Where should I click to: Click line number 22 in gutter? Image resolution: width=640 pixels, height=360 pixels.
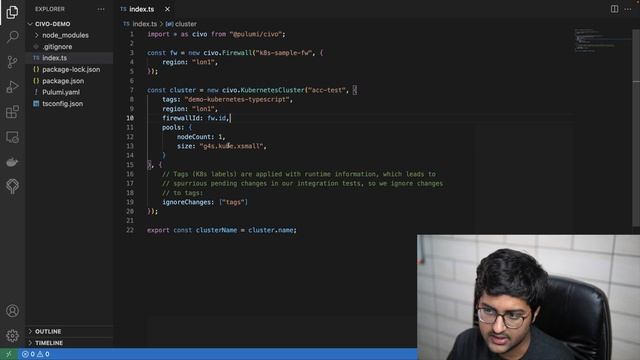pyautogui.click(x=130, y=230)
